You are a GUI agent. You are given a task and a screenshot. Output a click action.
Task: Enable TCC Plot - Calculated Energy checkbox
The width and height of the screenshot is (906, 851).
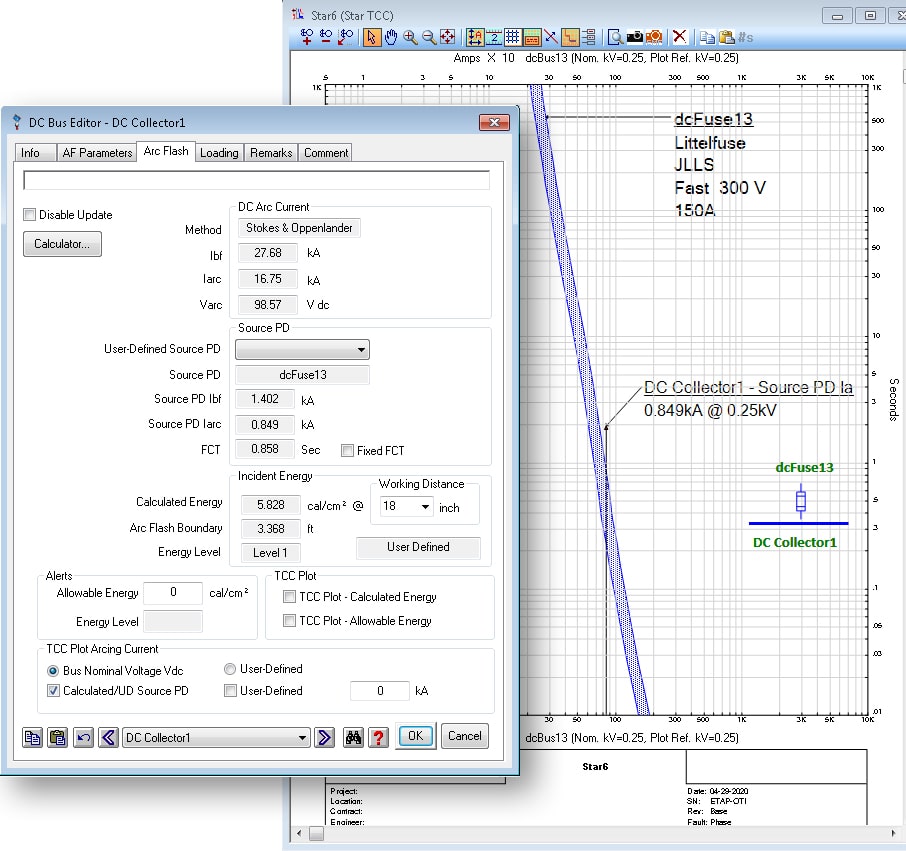point(290,596)
